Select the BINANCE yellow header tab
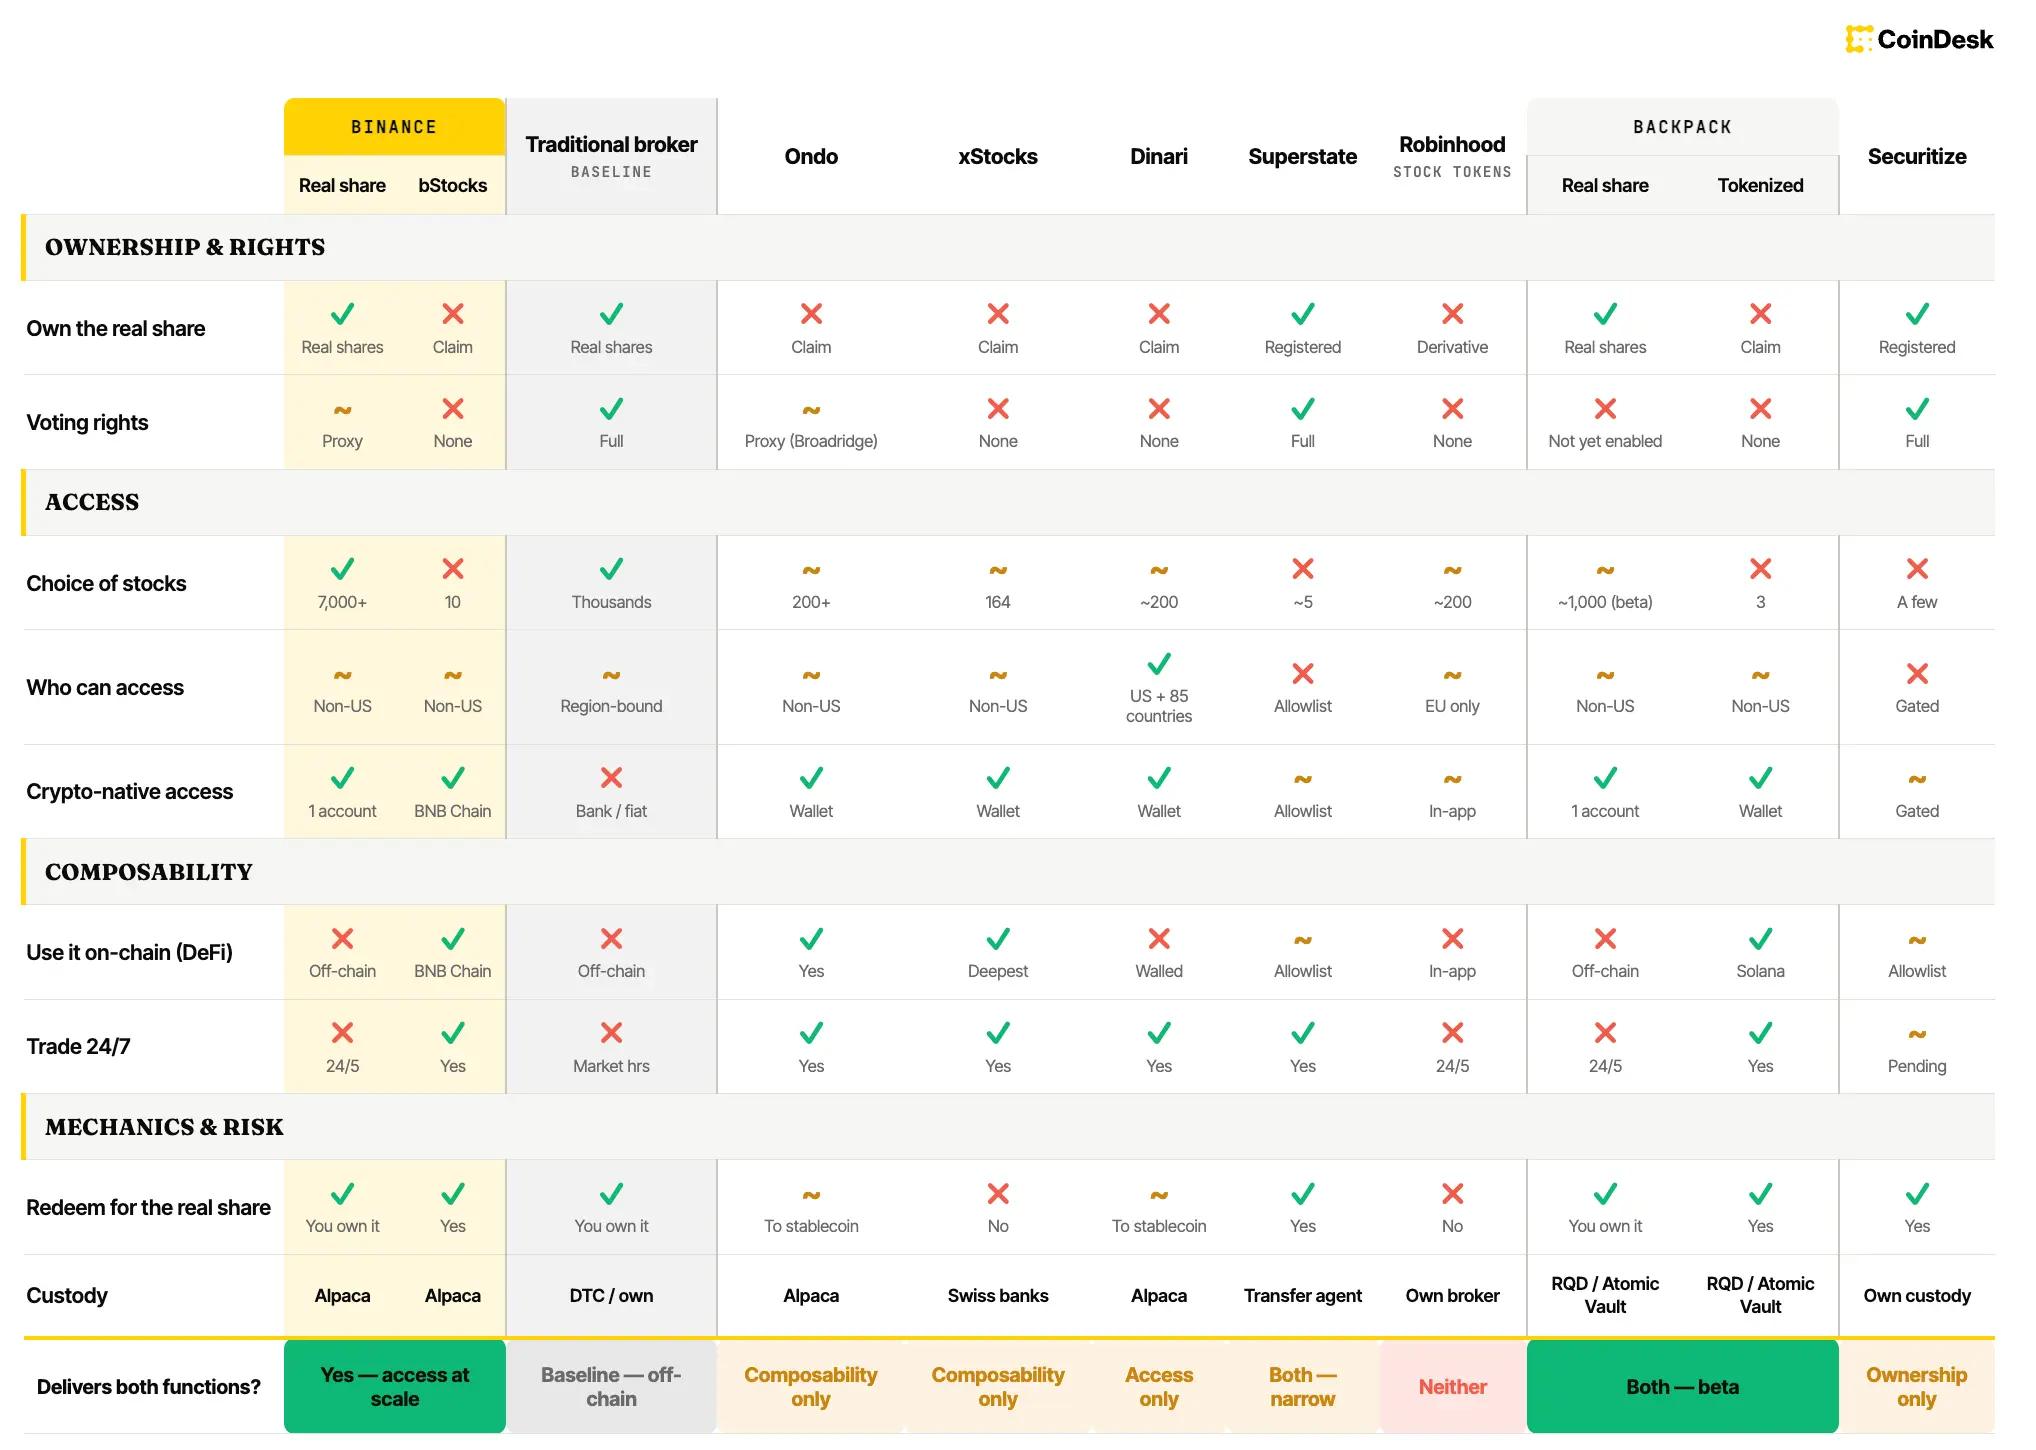The image size is (2036, 1450). click(394, 127)
